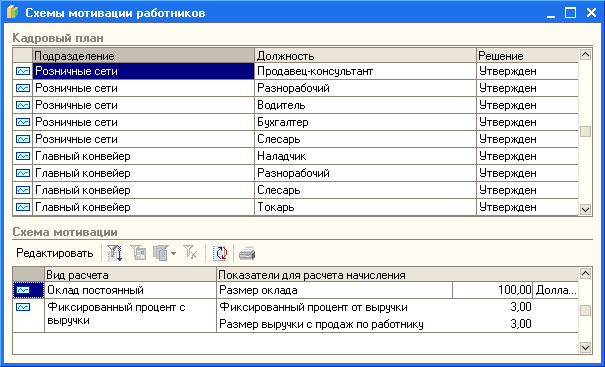Click row icon for Наладчик
The width and height of the screenshot is (605, 367).
point(23,156)
